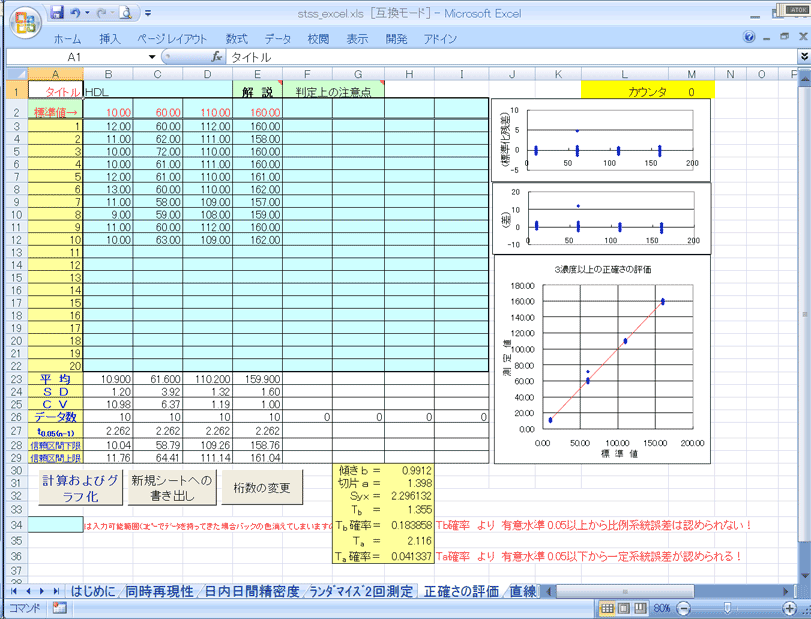Move to the next sheet tab

[x=41, y=591]
